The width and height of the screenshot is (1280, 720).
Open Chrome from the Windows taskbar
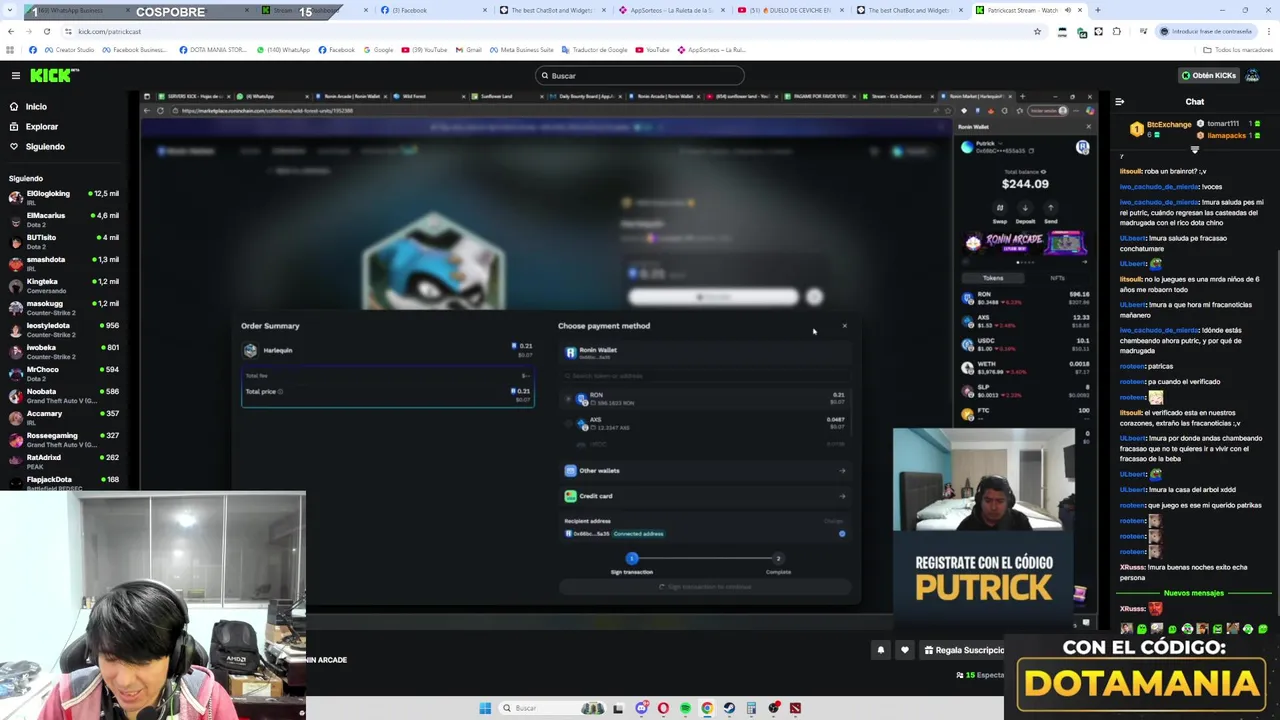[x=707, y=708]
